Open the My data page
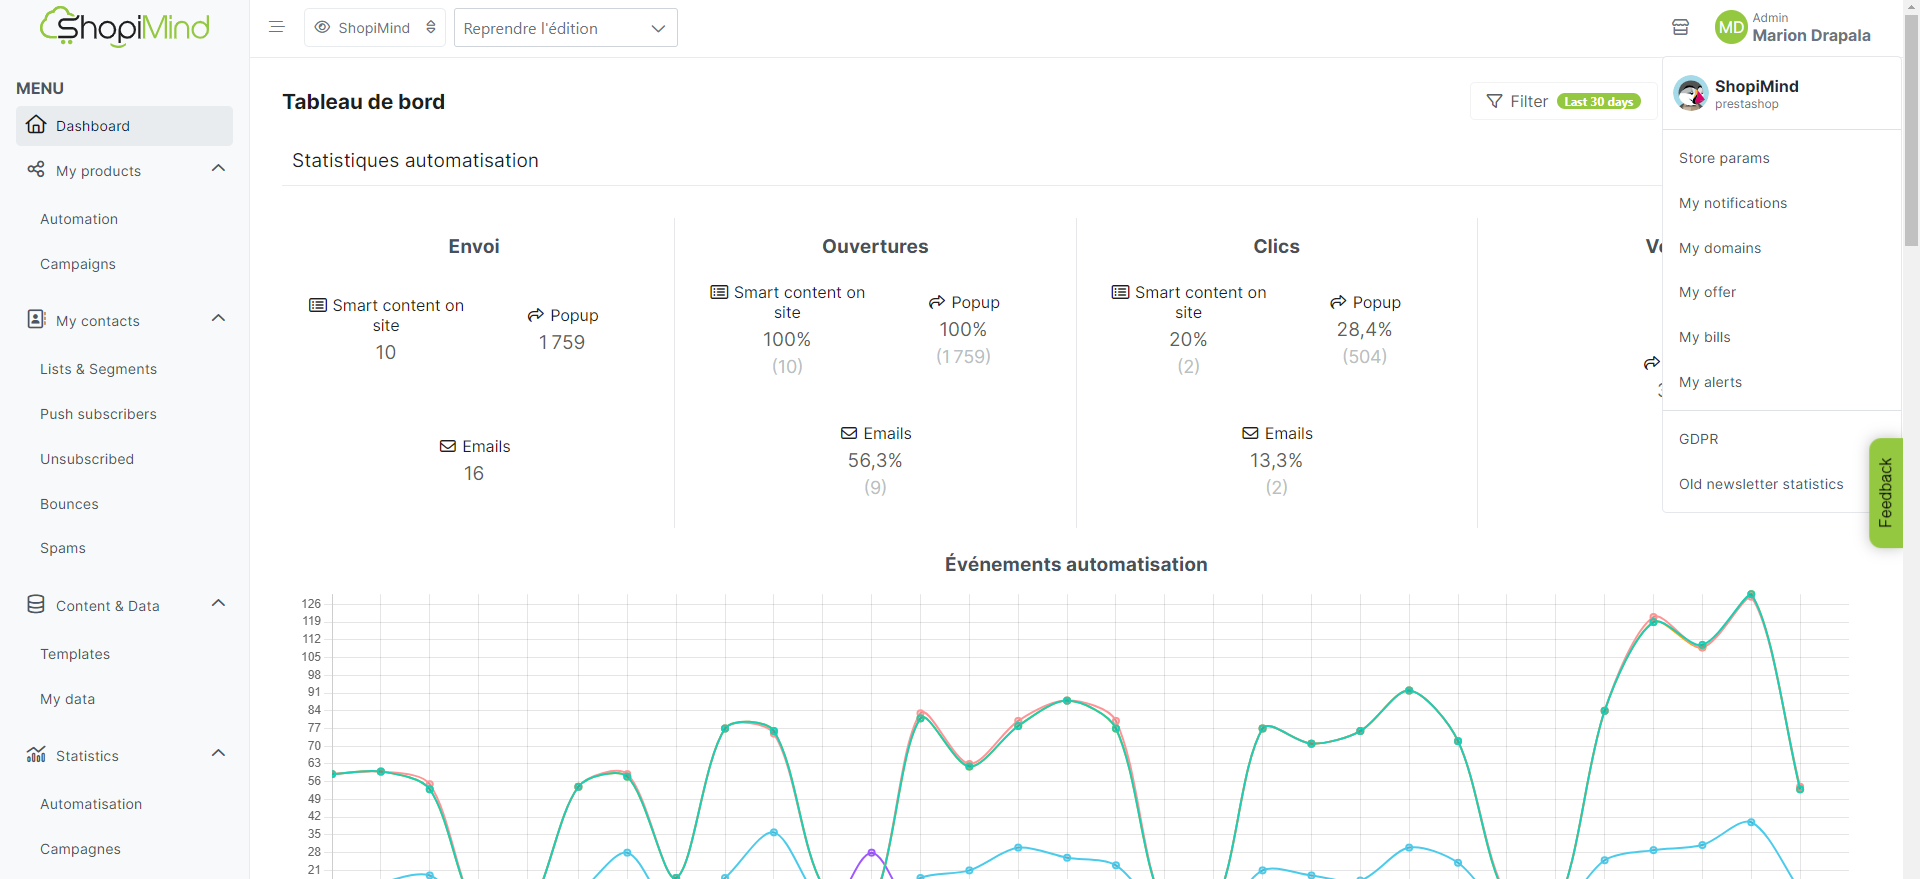This screenshot has width=1920, height=879. point(67,699)
